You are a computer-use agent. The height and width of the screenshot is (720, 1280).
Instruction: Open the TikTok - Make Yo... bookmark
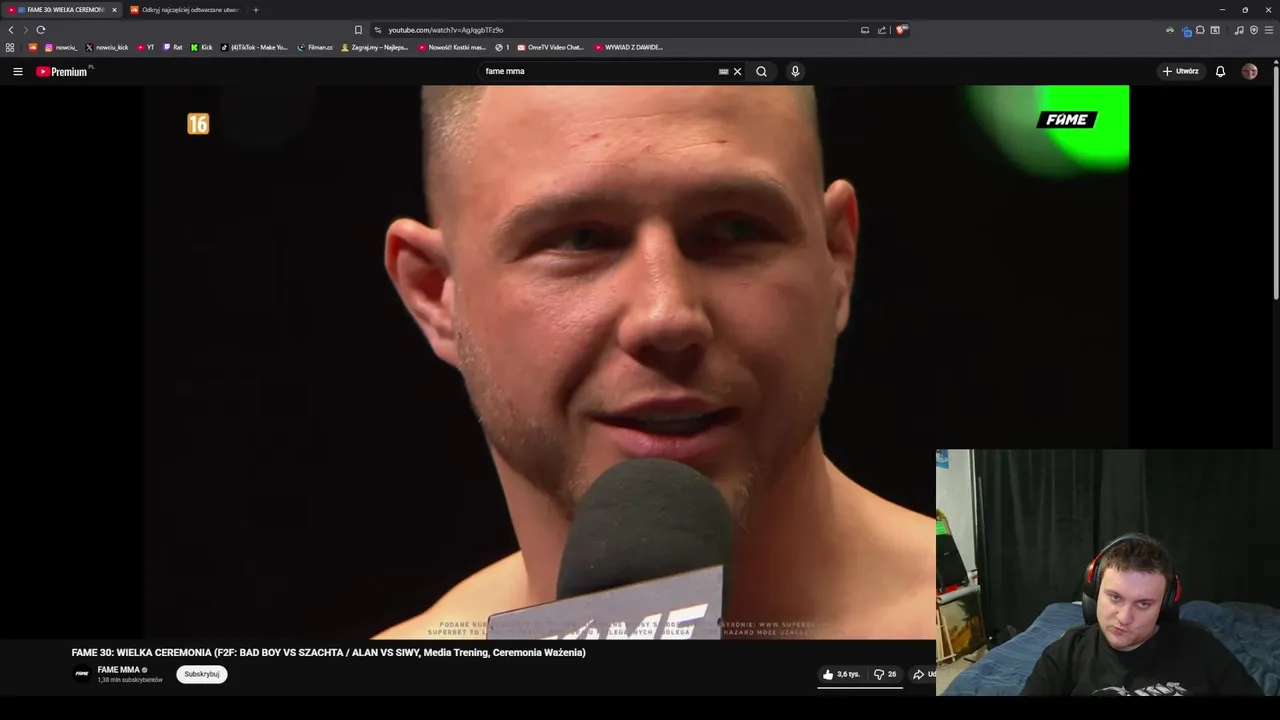(x=254, y=47)
